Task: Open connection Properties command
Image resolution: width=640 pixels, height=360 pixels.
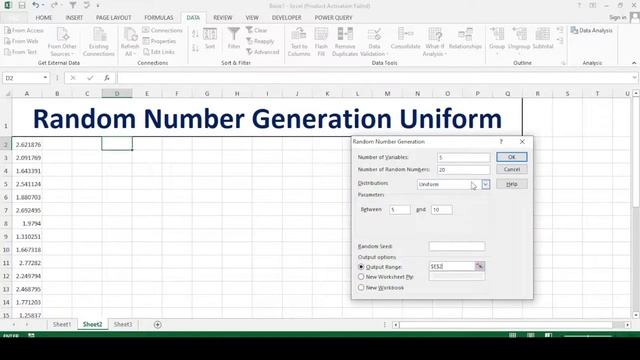Action: [x=159, y=41]
